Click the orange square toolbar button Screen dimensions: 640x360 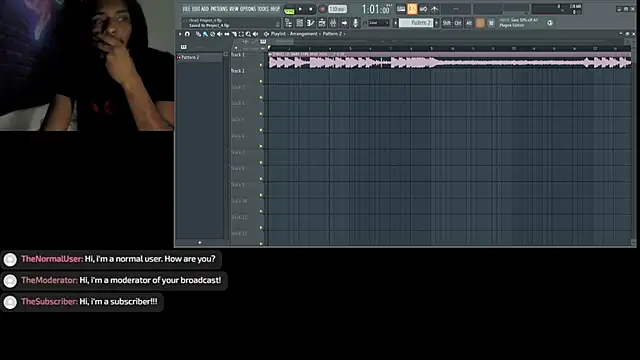click(480, 23)
